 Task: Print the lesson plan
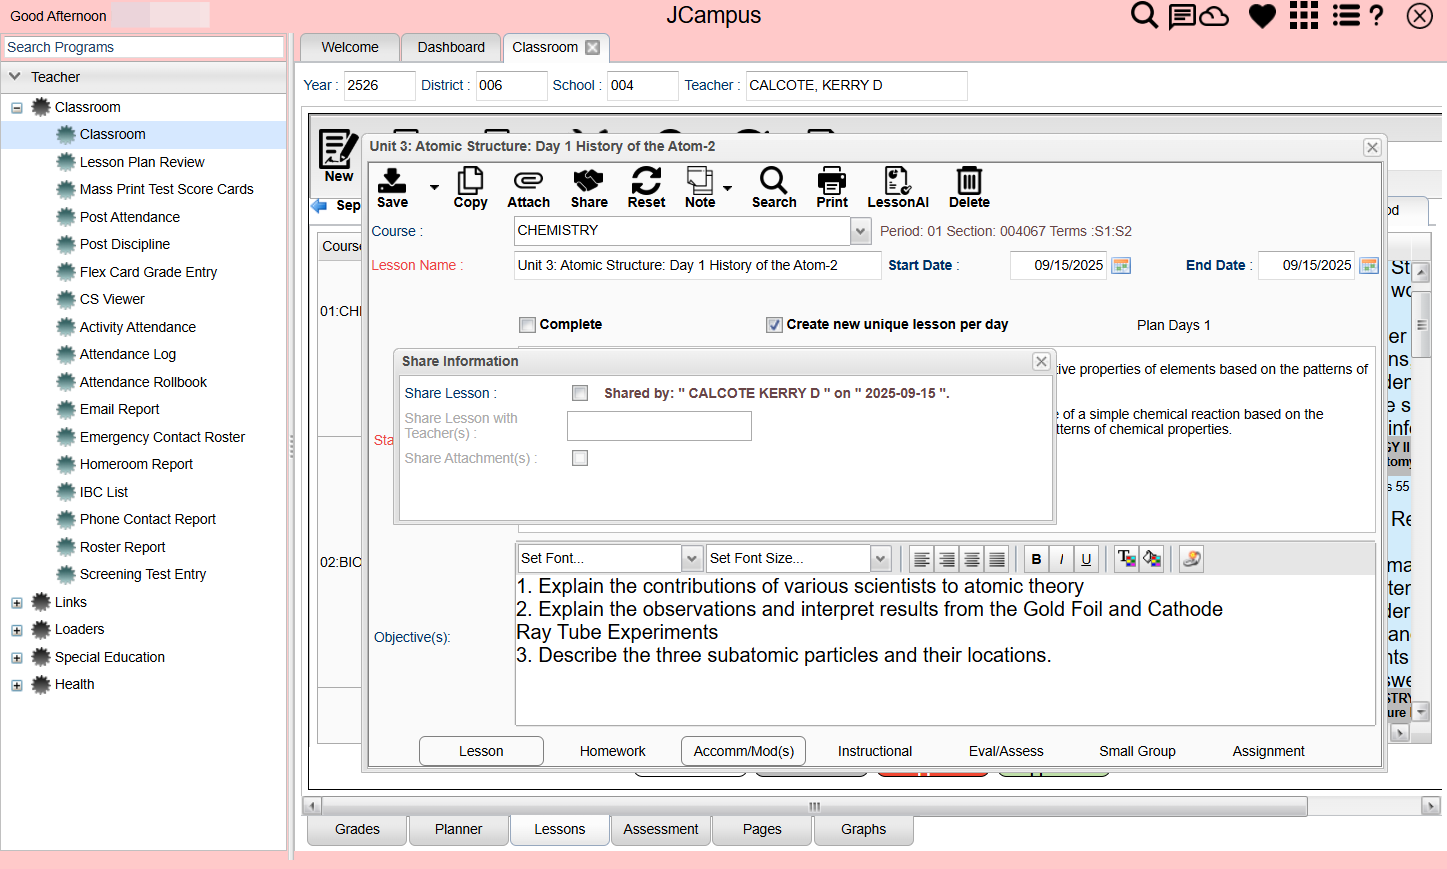coord(832,187)
